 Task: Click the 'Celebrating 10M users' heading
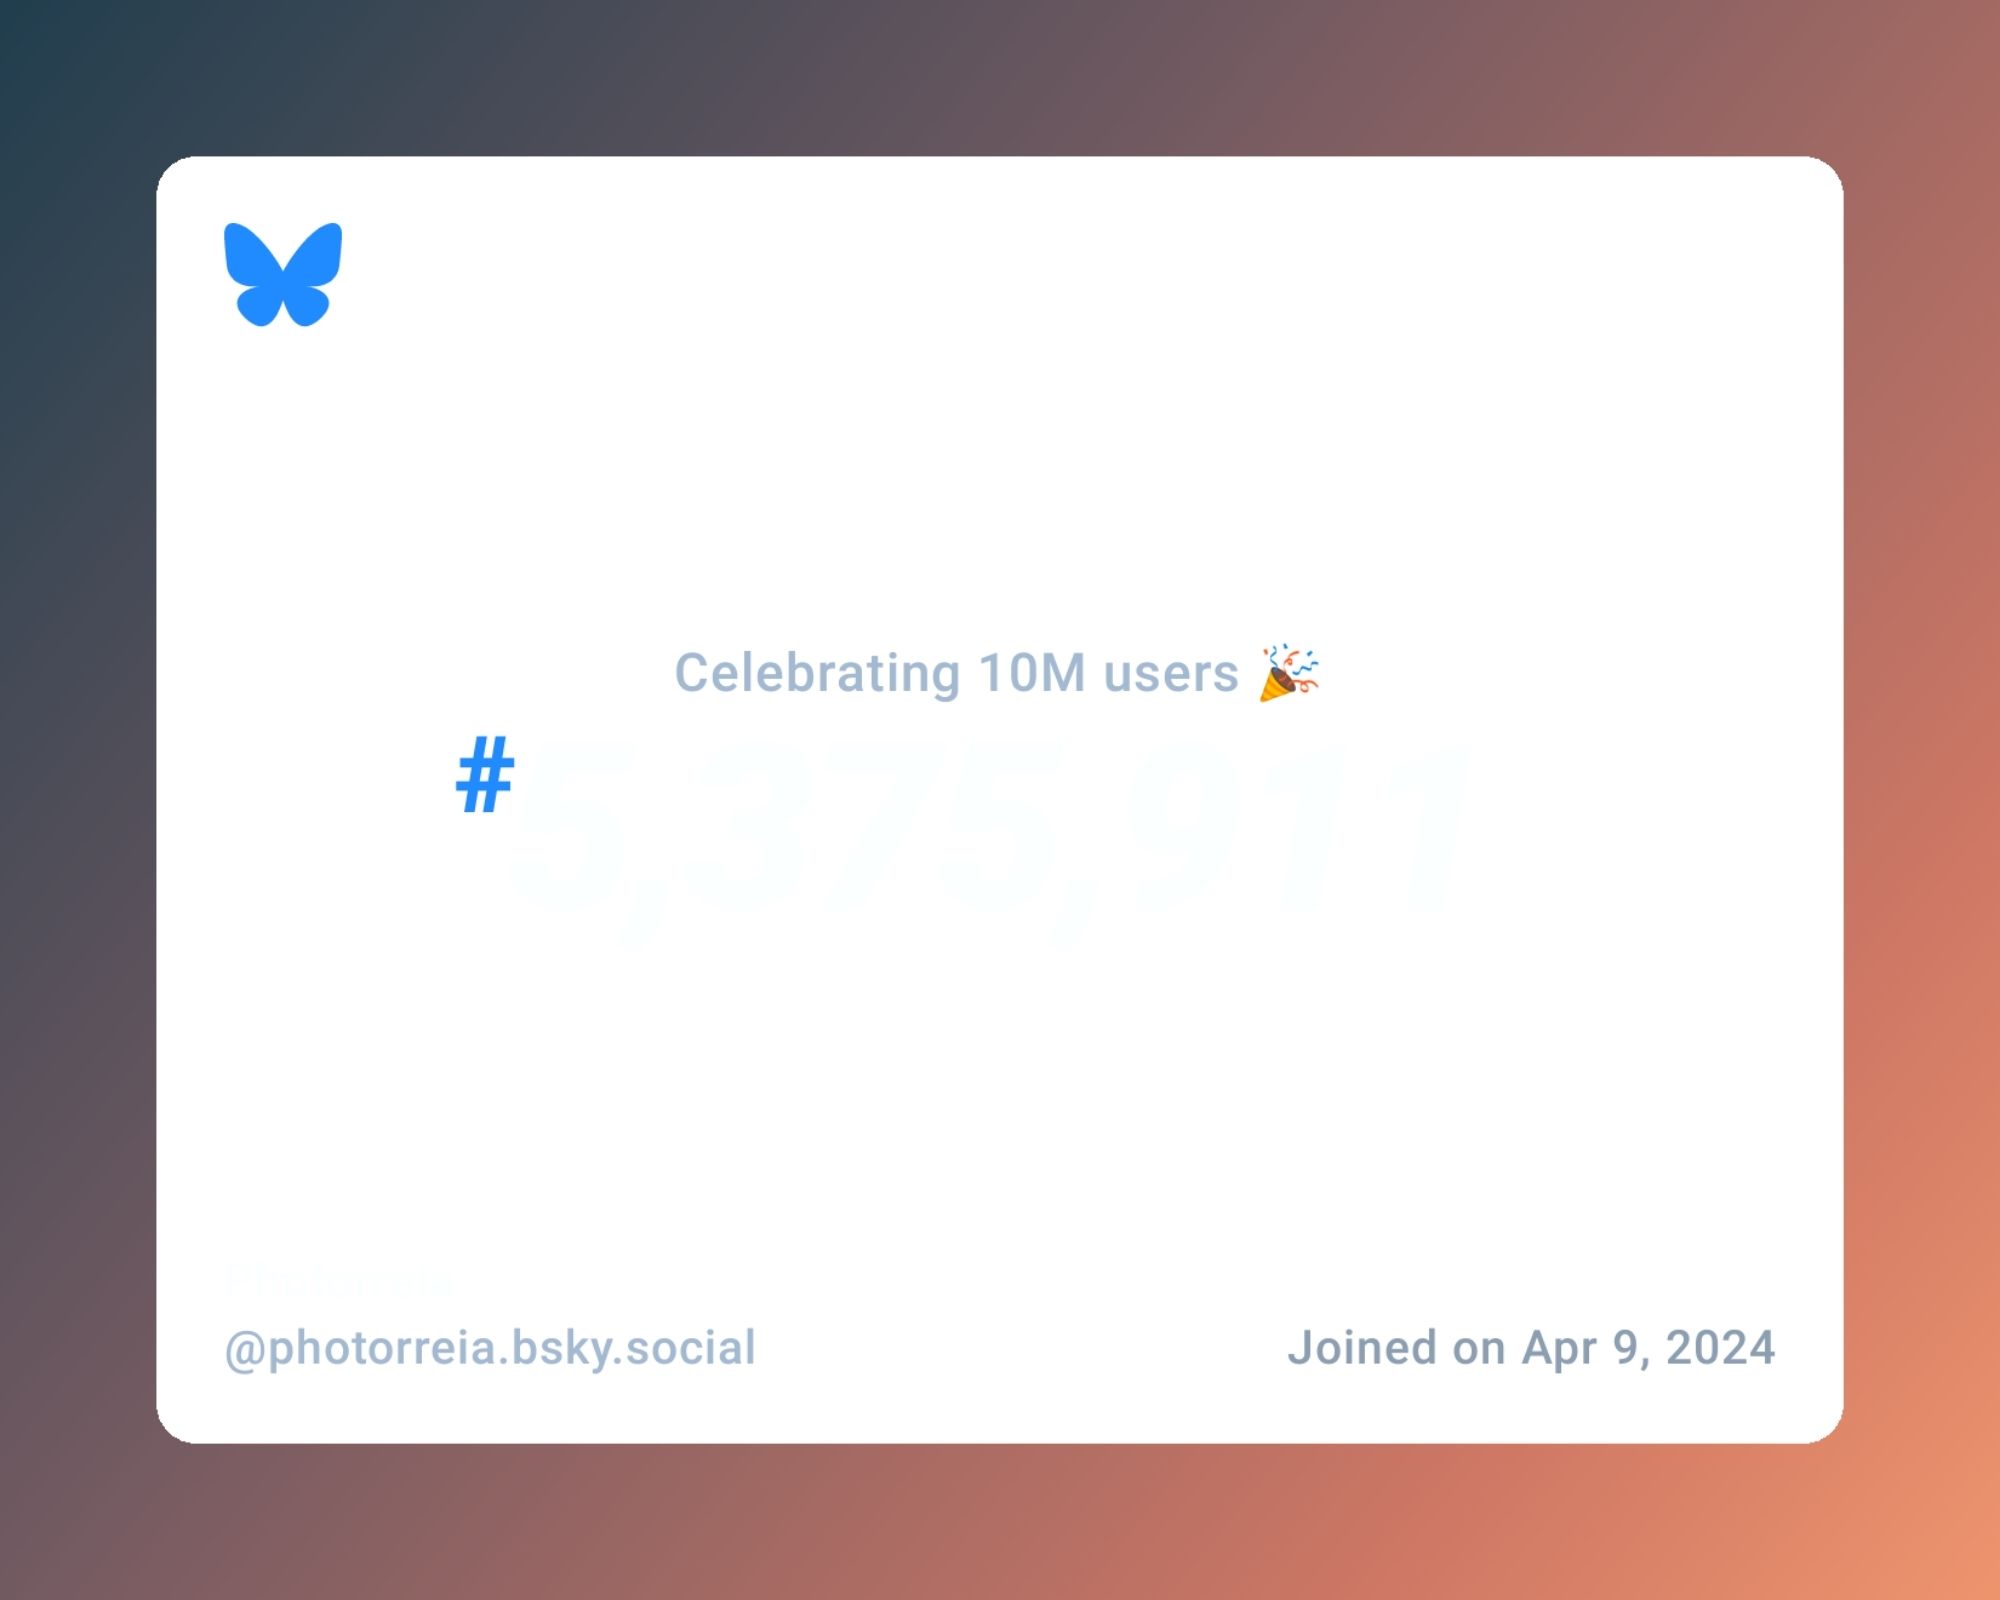(999, 671)
